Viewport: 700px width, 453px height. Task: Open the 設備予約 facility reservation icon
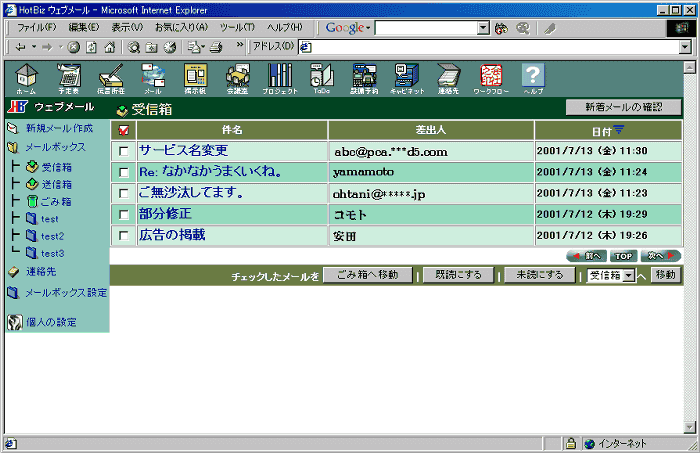click(364, 78)
